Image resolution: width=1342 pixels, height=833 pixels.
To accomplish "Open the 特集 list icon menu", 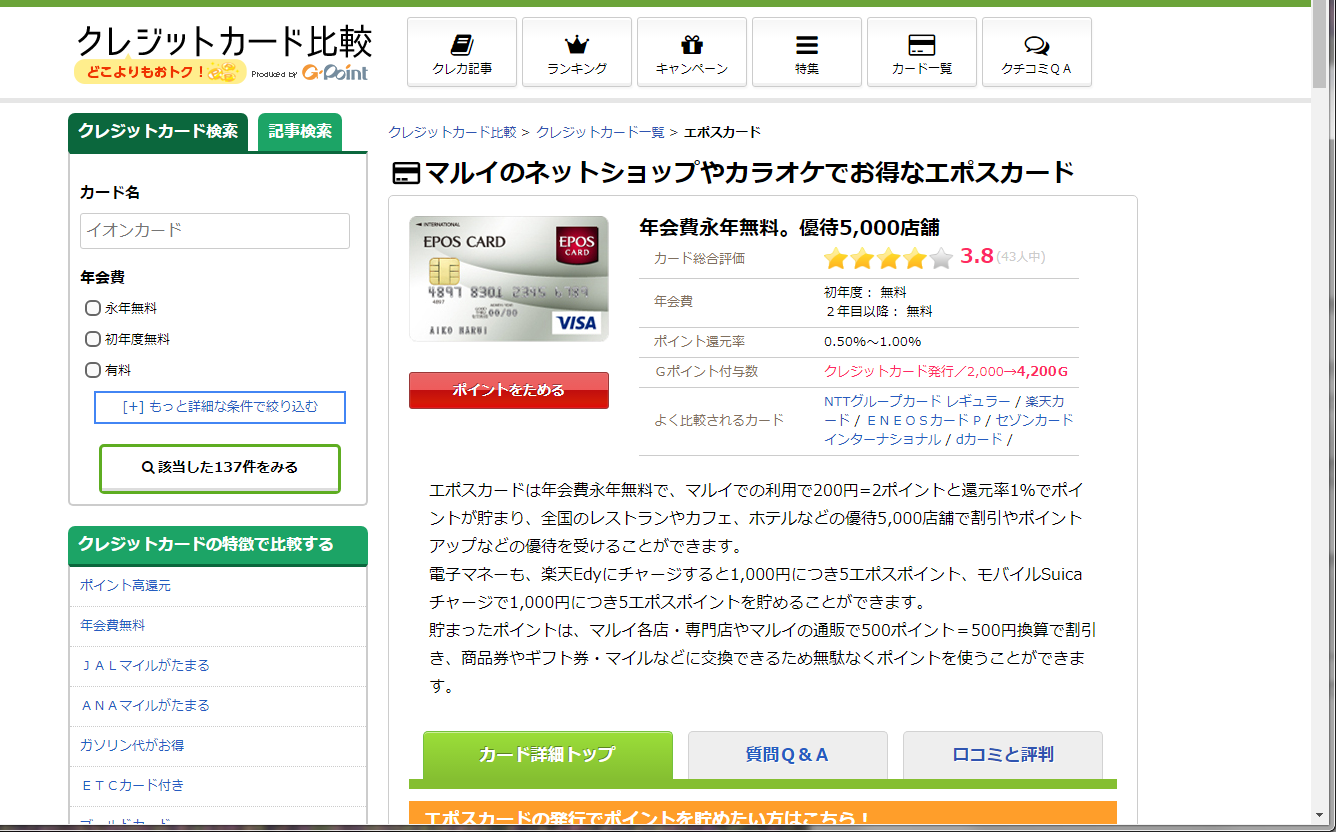I will (807, 52).
